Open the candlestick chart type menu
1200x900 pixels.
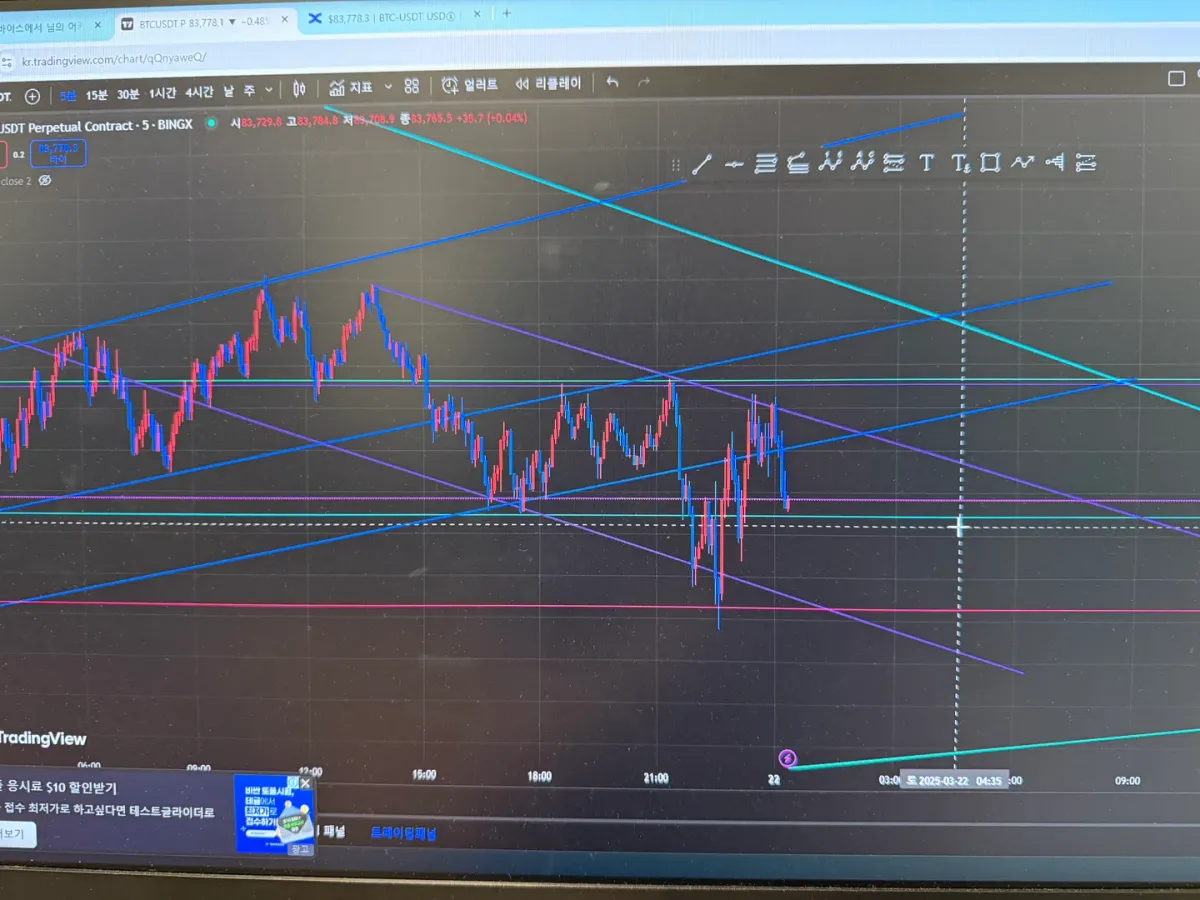point(299,88)
